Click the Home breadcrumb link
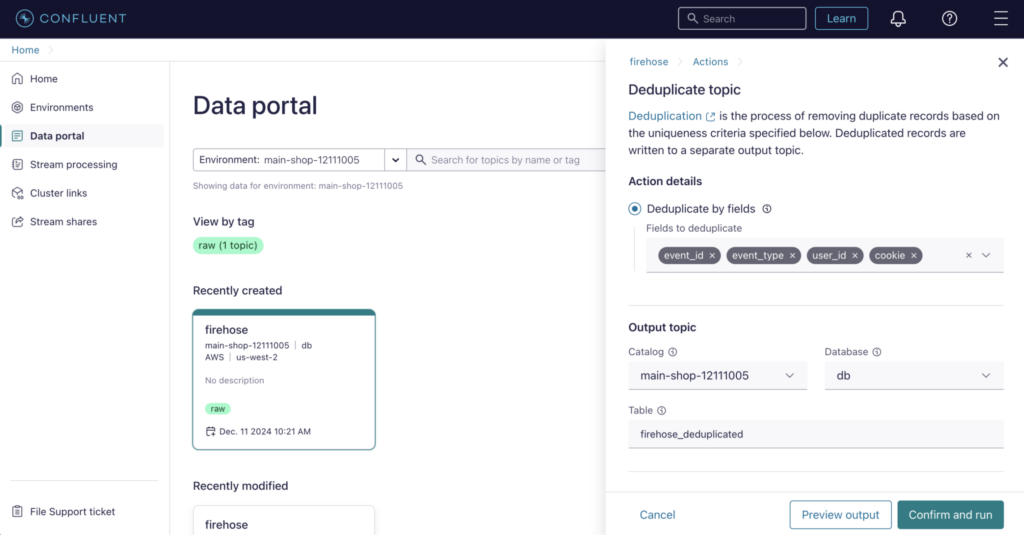The width and height of the screenshot is (1024, 535). pyautogui.click(x=25, y=50)
